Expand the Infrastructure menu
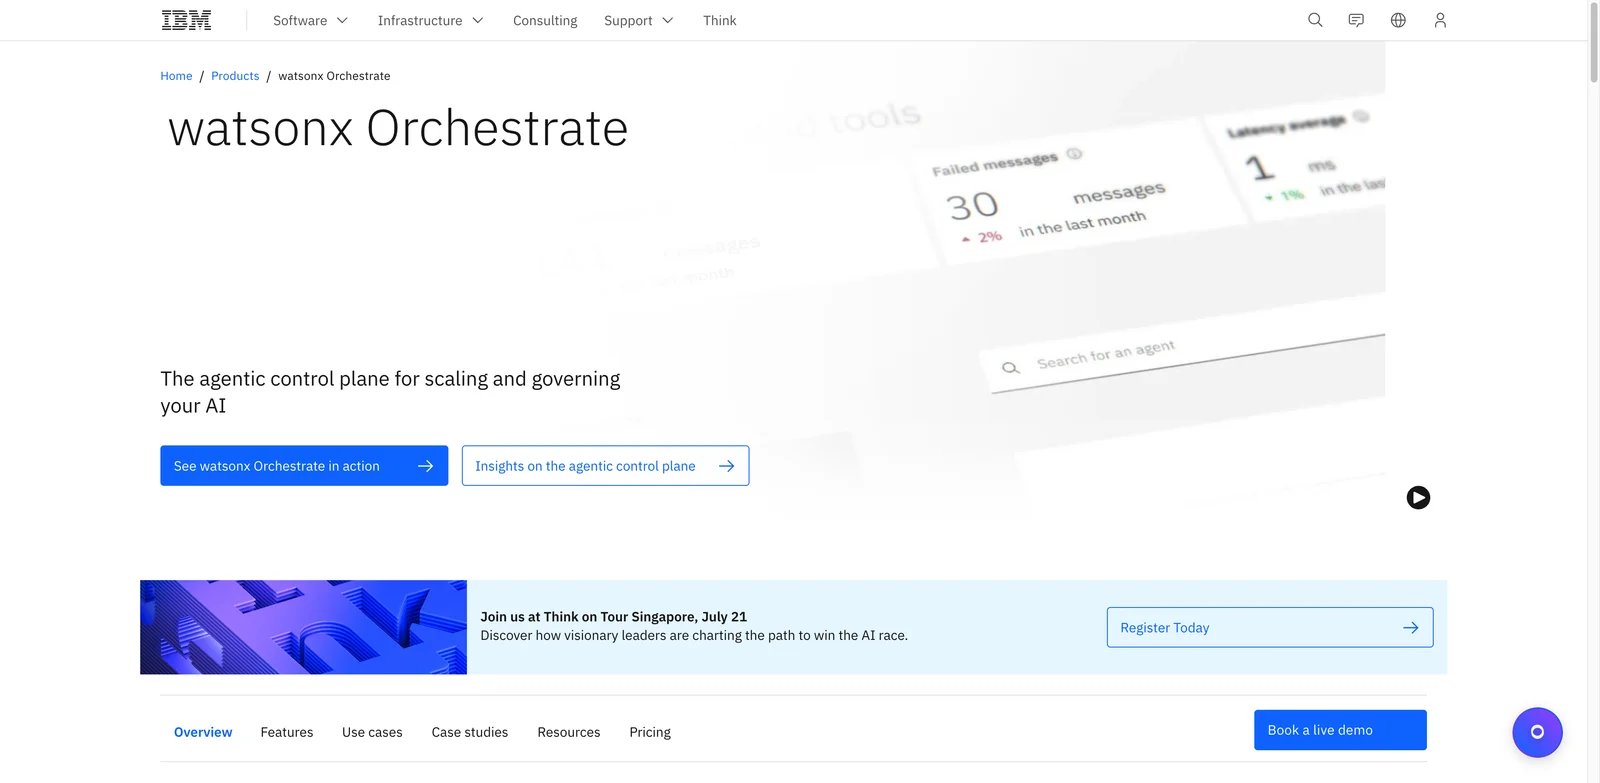The image size is (1600, 783). tap(430, 20)
